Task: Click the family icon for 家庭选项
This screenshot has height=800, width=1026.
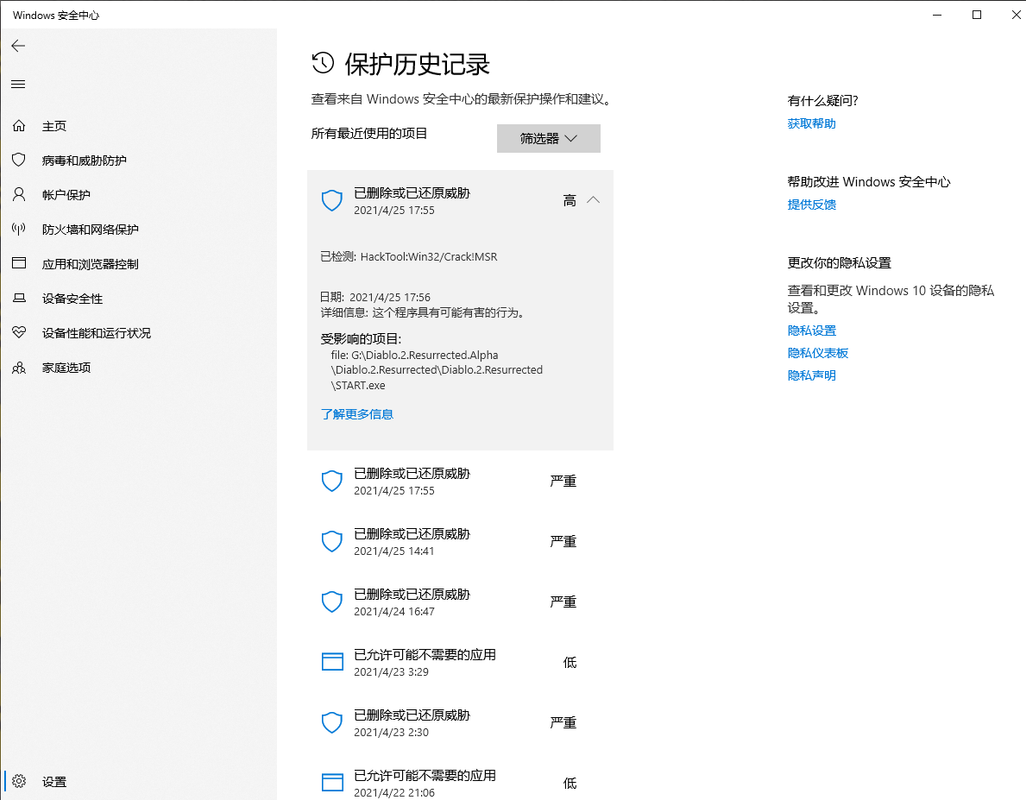Action: (x=19, y=368)
